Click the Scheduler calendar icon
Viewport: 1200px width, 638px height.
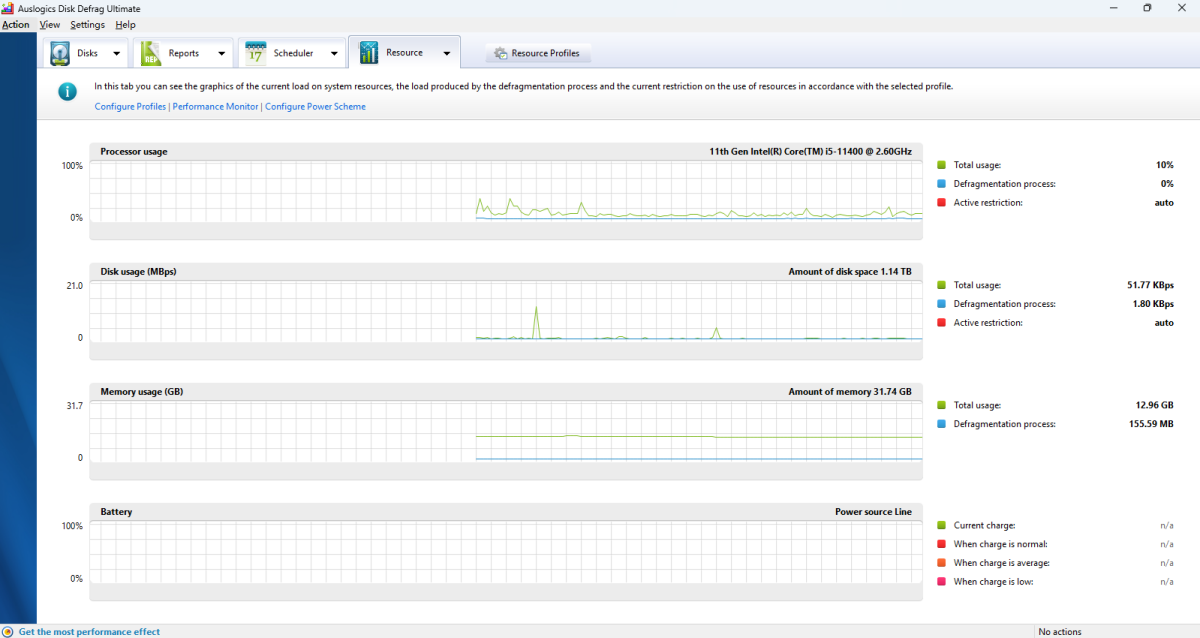coord(255,53)
